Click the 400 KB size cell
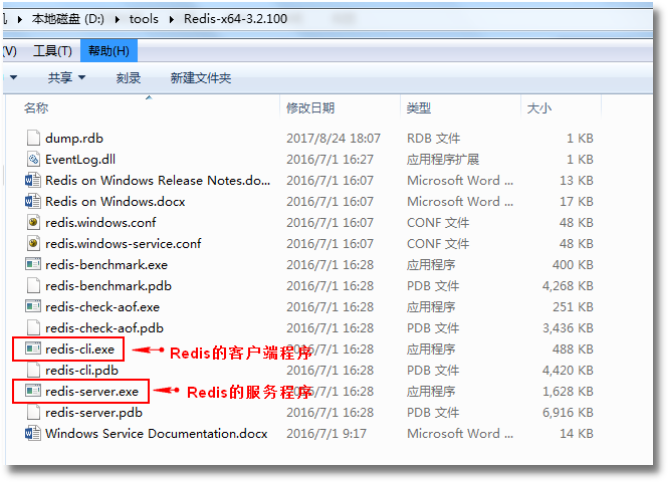The height and width of the screenshot is (483, 670). coord(573,265)
